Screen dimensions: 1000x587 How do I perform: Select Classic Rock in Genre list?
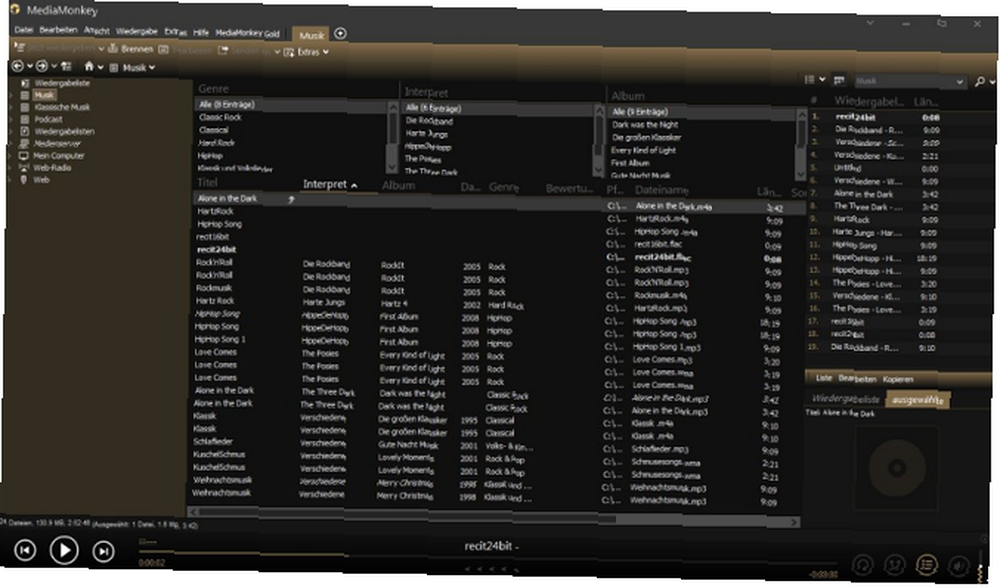(x=220, y=117)
